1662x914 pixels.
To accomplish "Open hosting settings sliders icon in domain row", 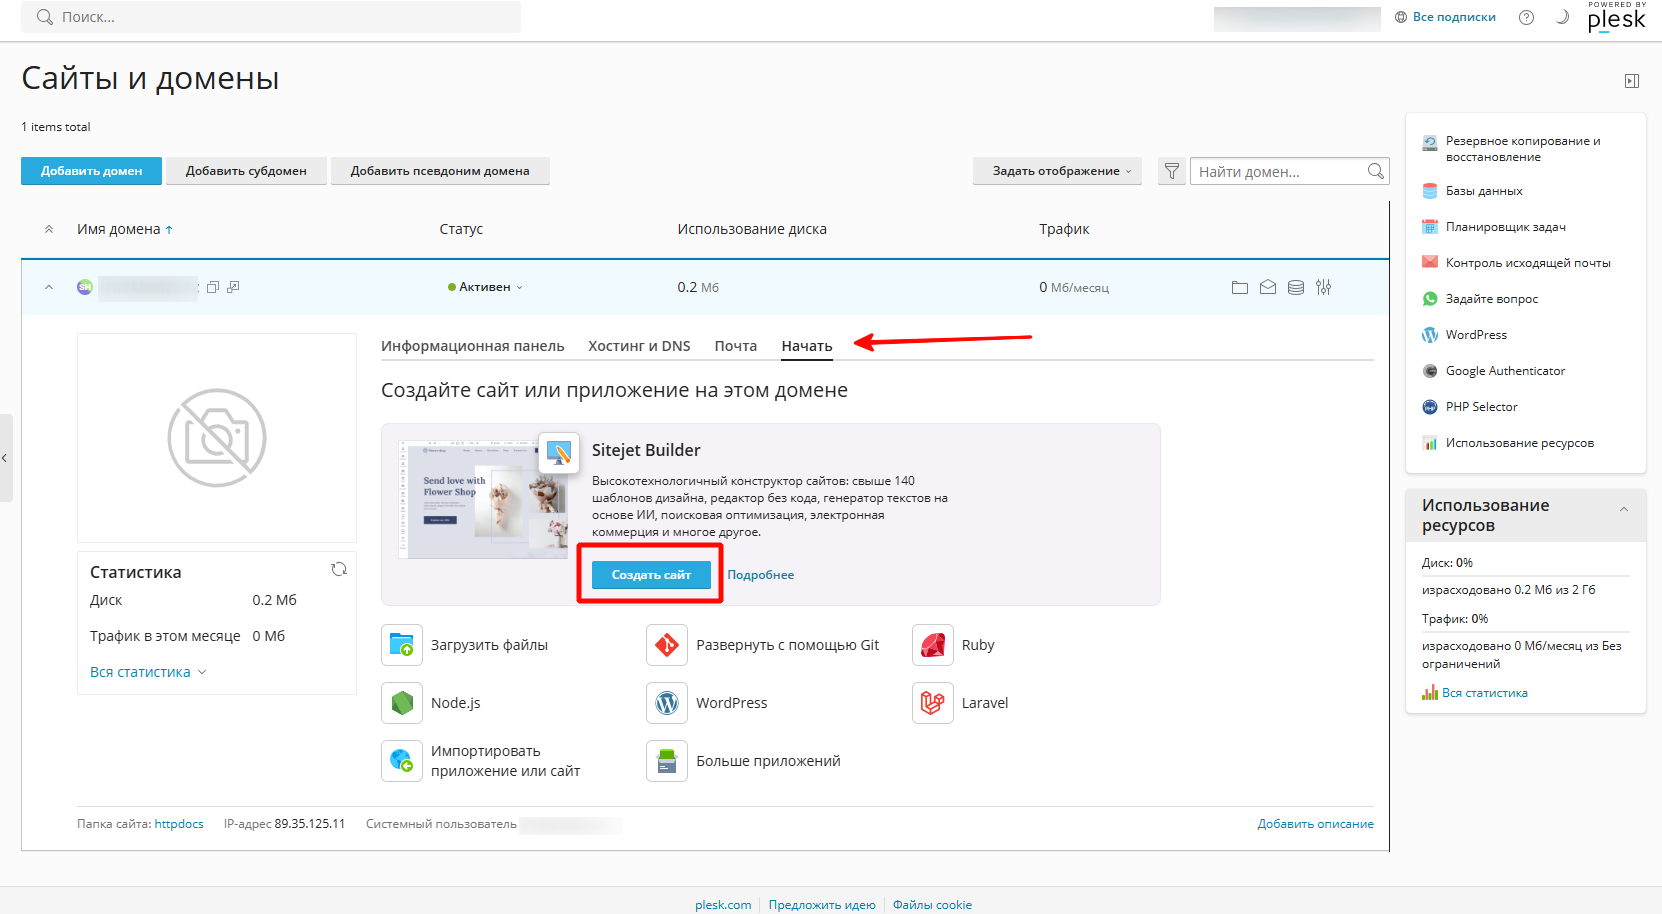I will (x=1324, y=287).
